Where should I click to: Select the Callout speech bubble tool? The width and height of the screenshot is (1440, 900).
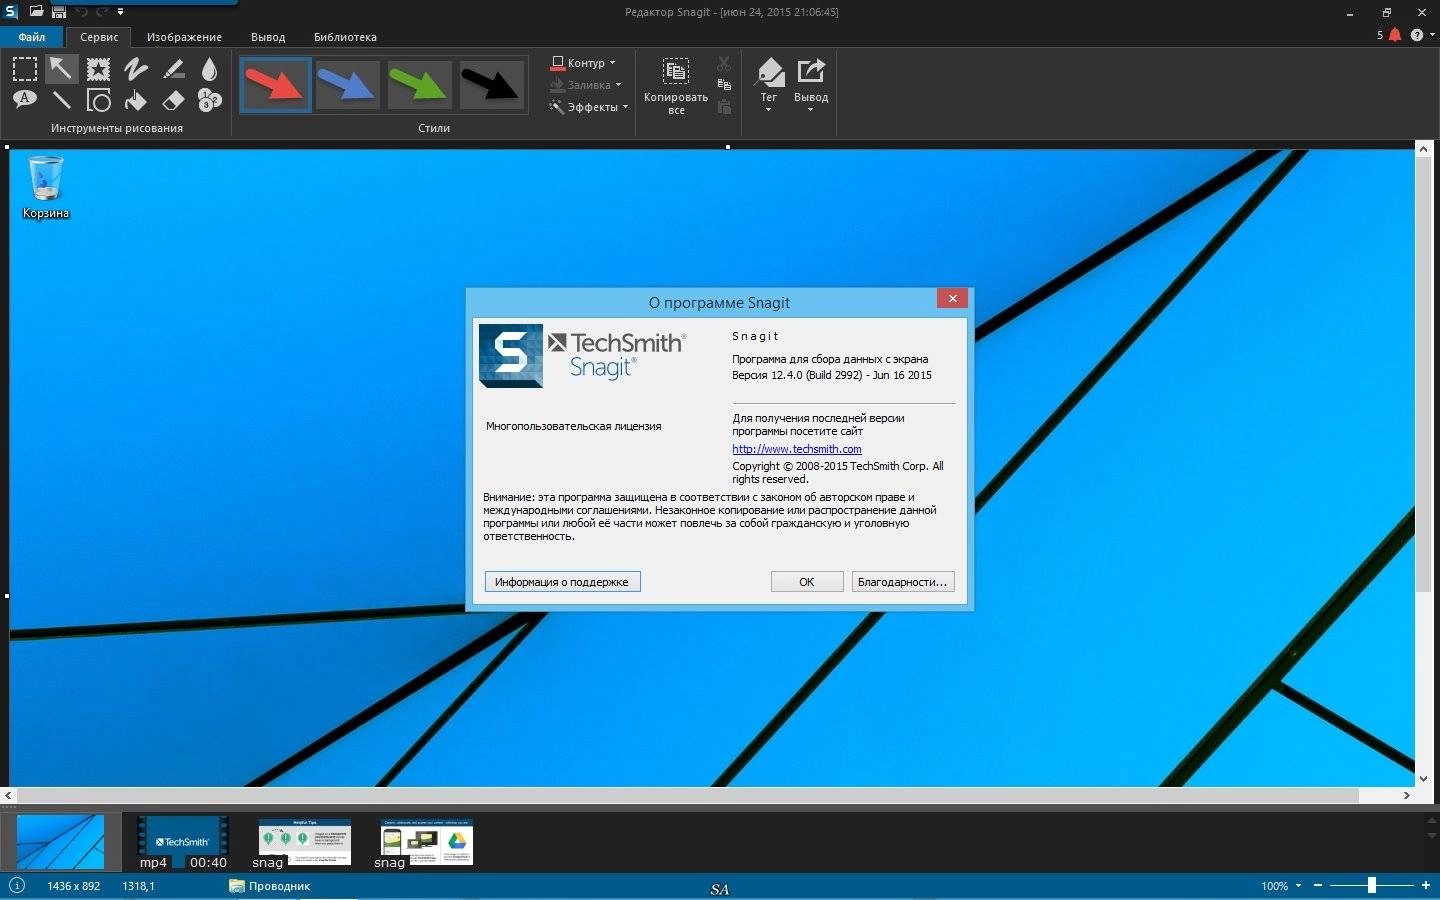[x=25, y=100]
